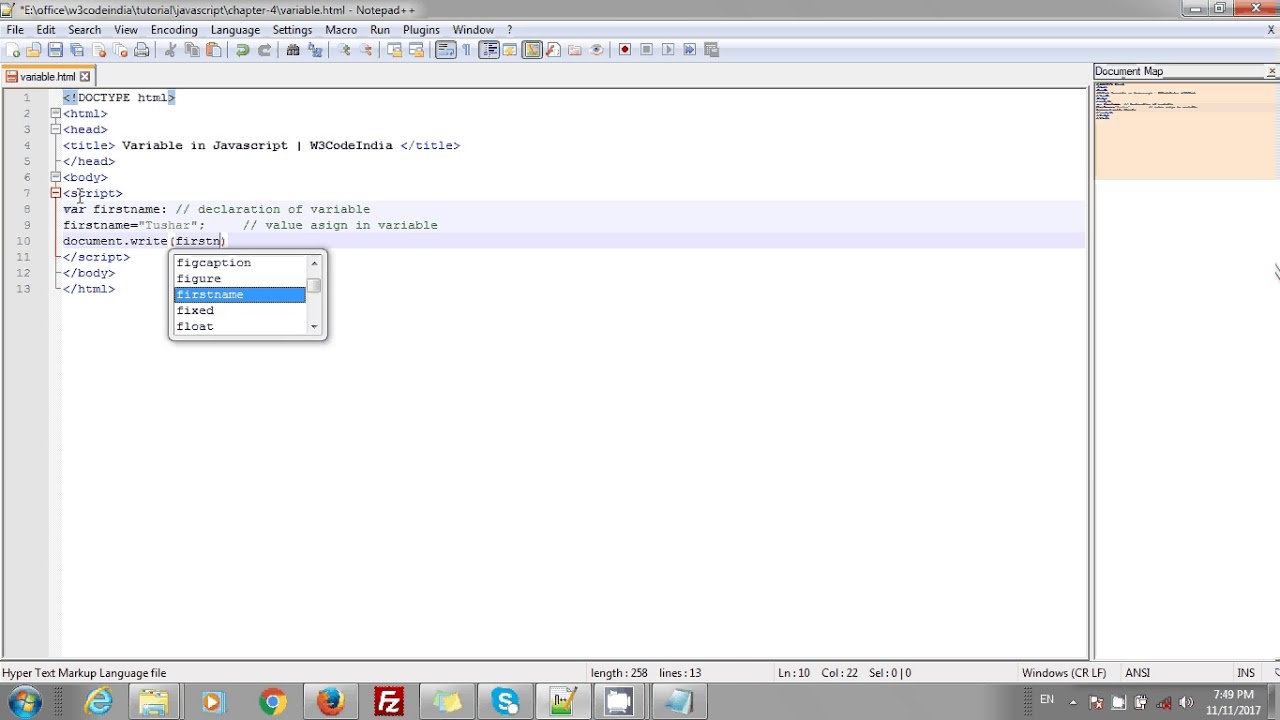This screenshot has width=1280, height=720.
Task: Click the autocomplete list's down scroll arrow
Action: [314, 326]
